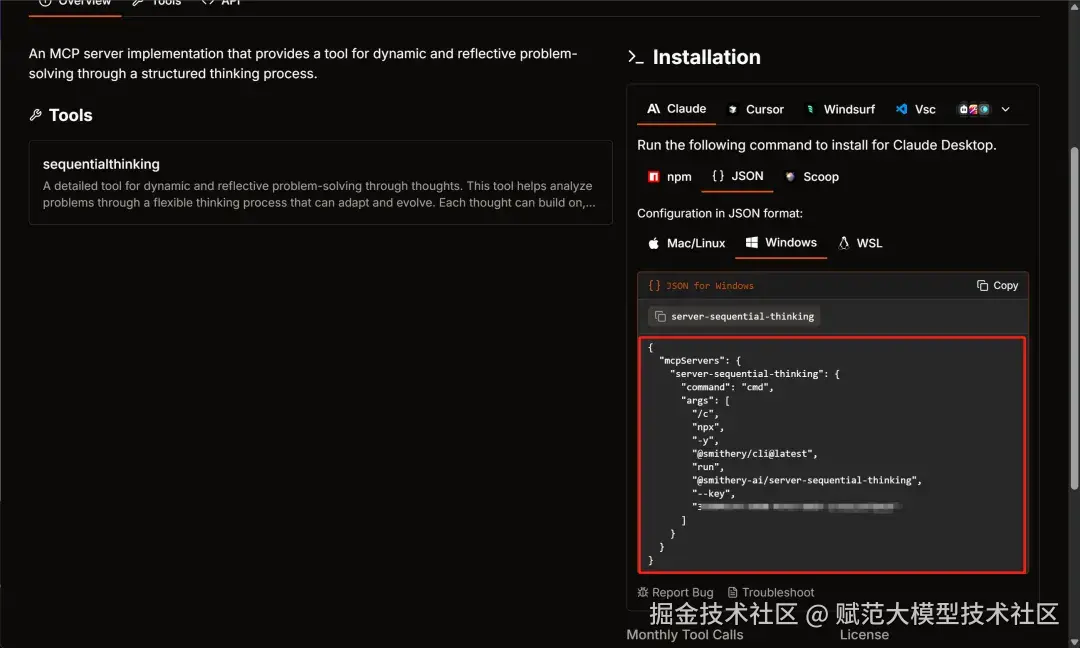Click the document icon near Troubleshoot
Image resolution: width=1080 pixels, height=648 pixels.
pos(733,592)
